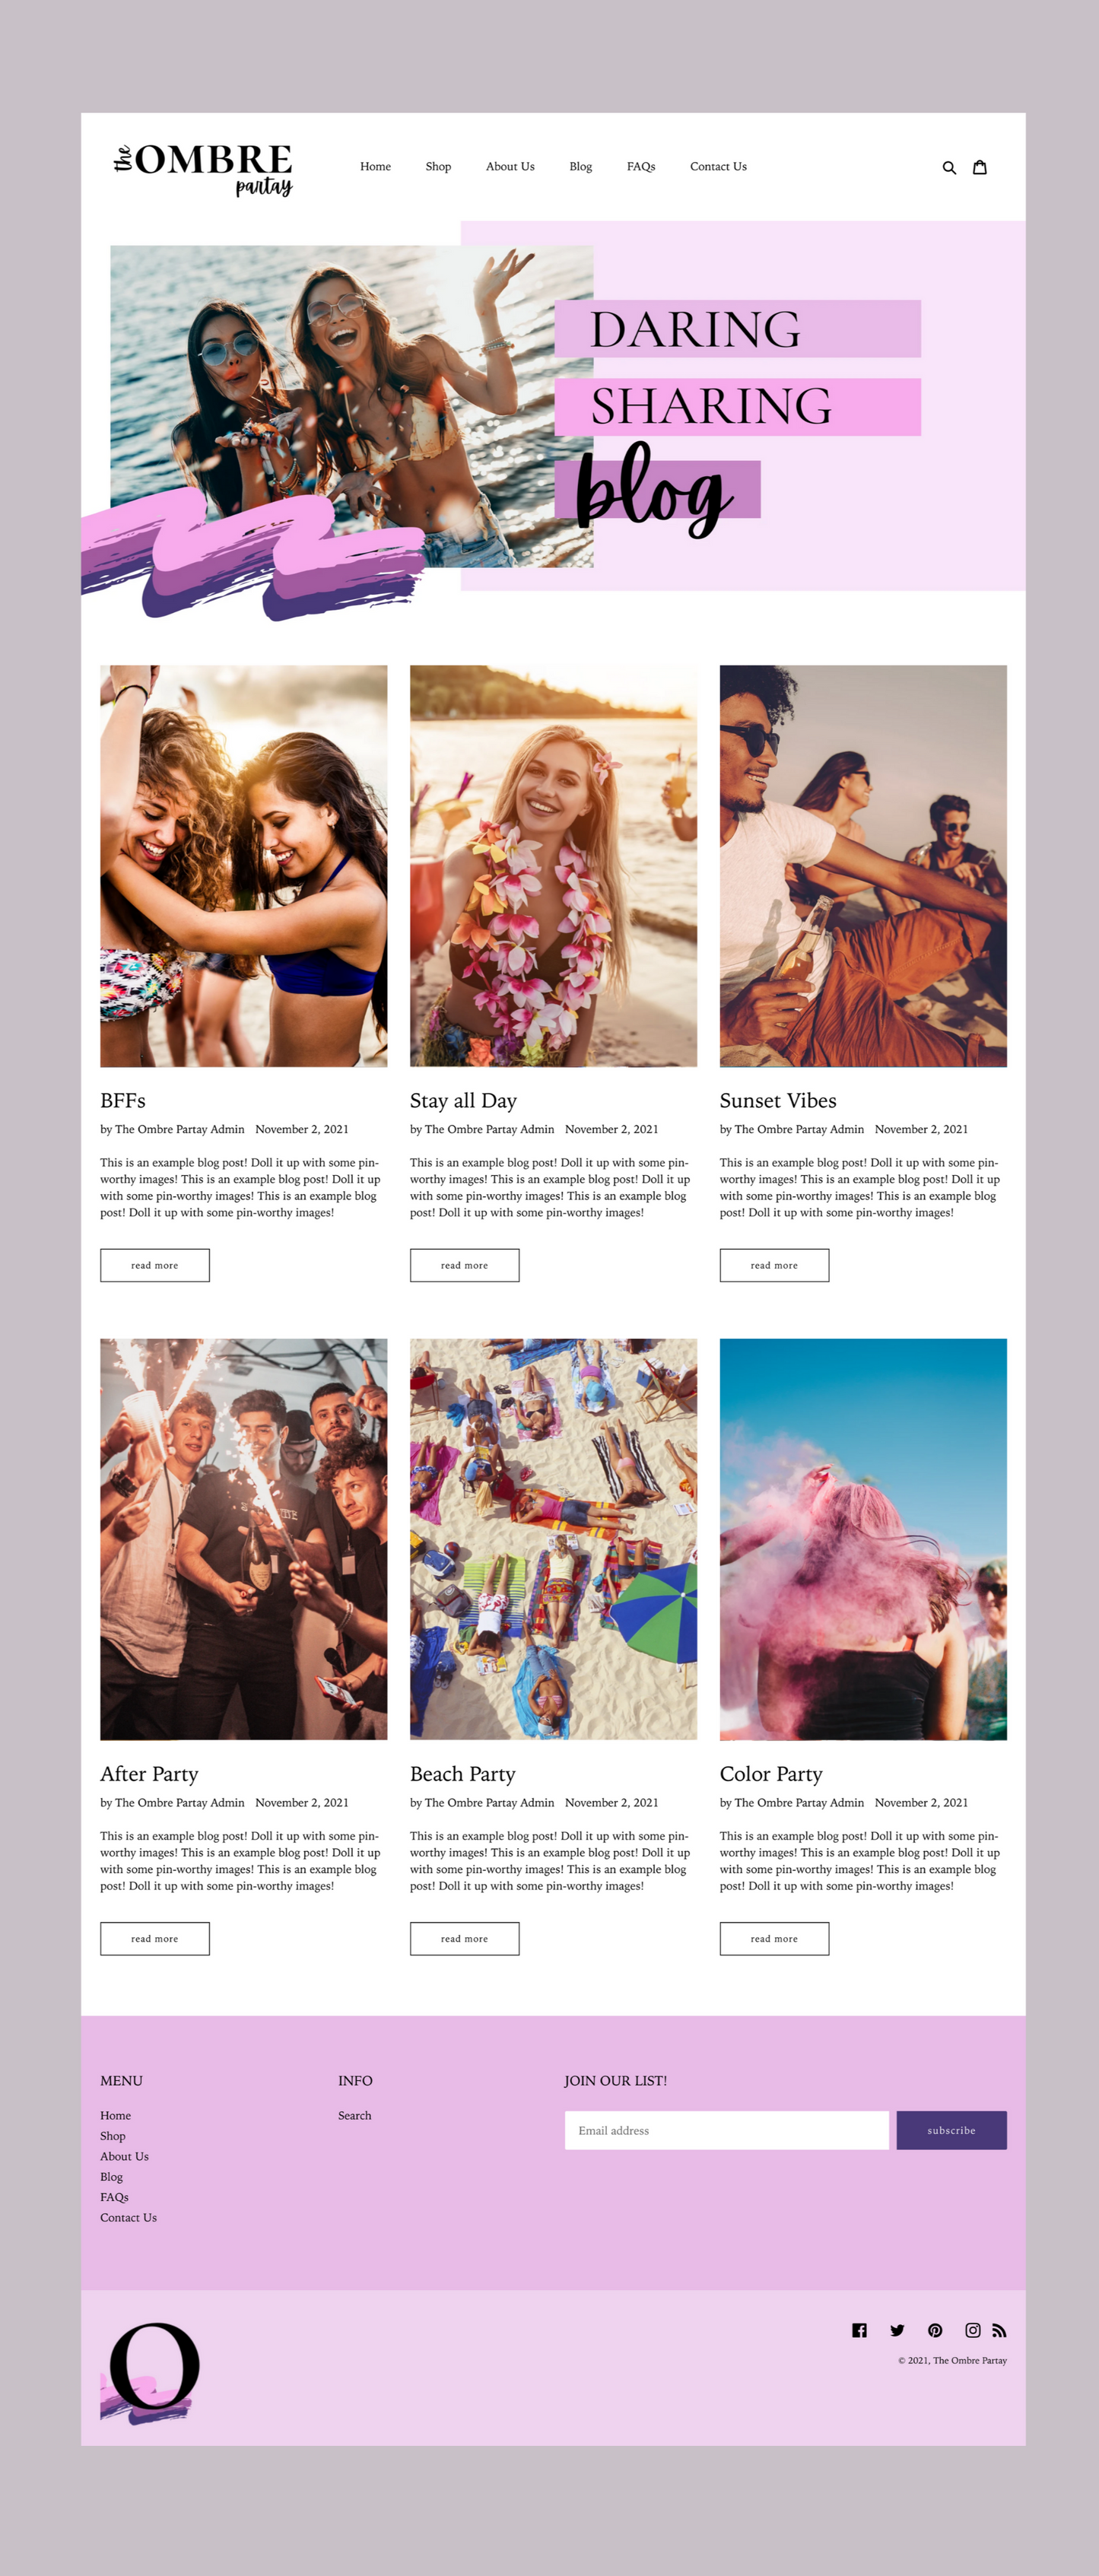Visit the Facebook social icon
Image resolution: width=1099 pixels, height=2576 pixels.
pos(859,2330)
